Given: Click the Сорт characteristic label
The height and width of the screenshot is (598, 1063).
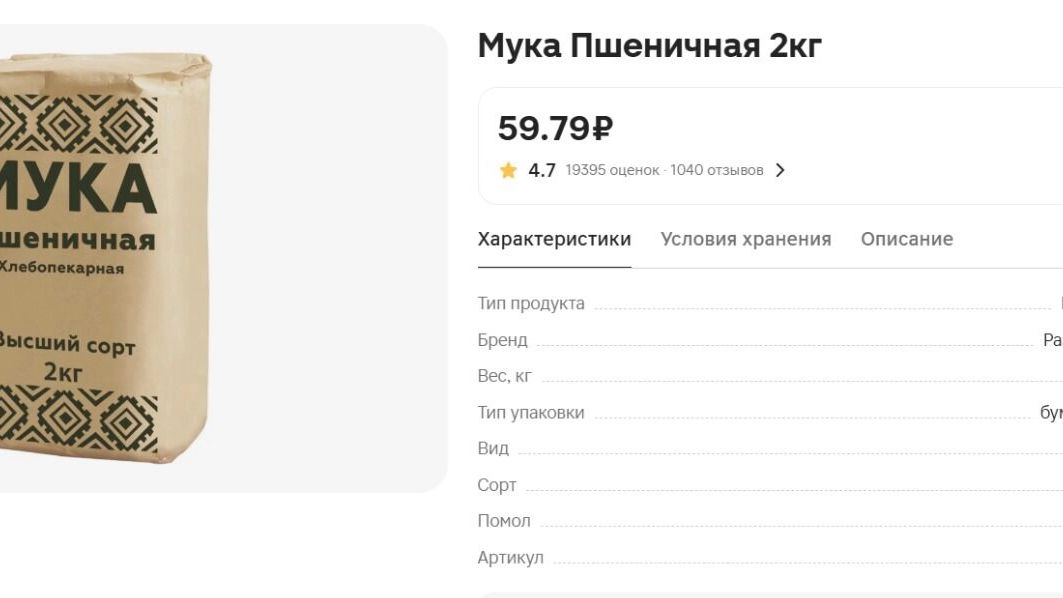Looking at the screenshot, I should click(497, 485).
